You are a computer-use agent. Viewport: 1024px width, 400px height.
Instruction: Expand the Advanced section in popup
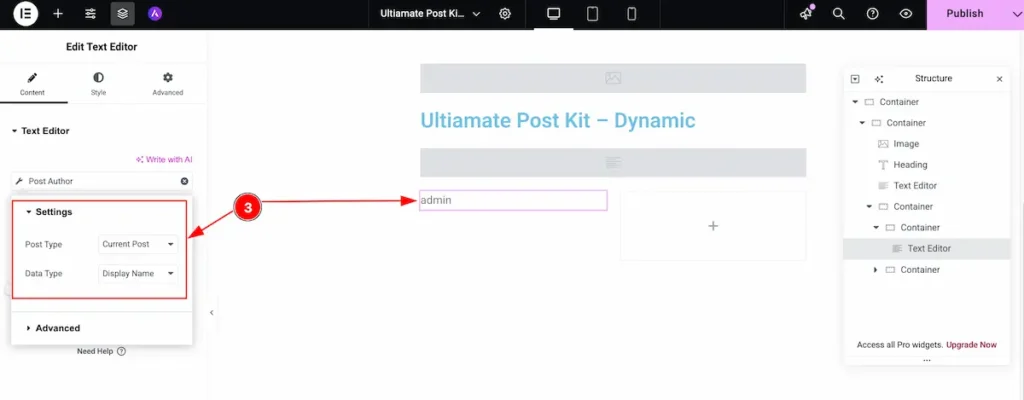pyautogui.click(x=57, y=328)
